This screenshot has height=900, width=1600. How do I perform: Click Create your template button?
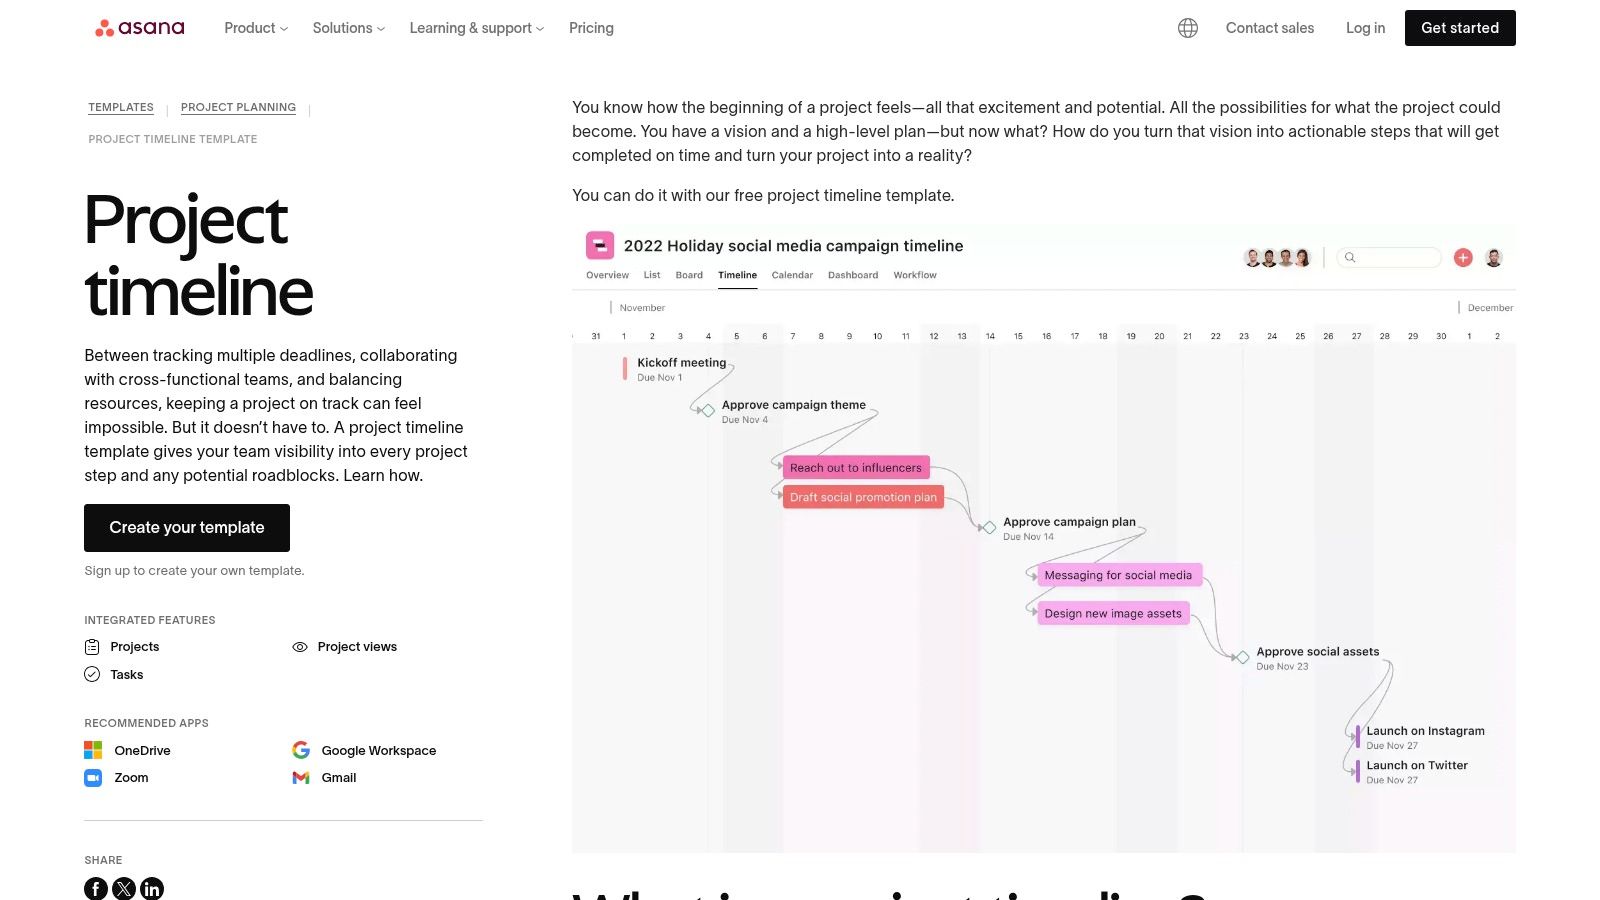tap(187, 528)
